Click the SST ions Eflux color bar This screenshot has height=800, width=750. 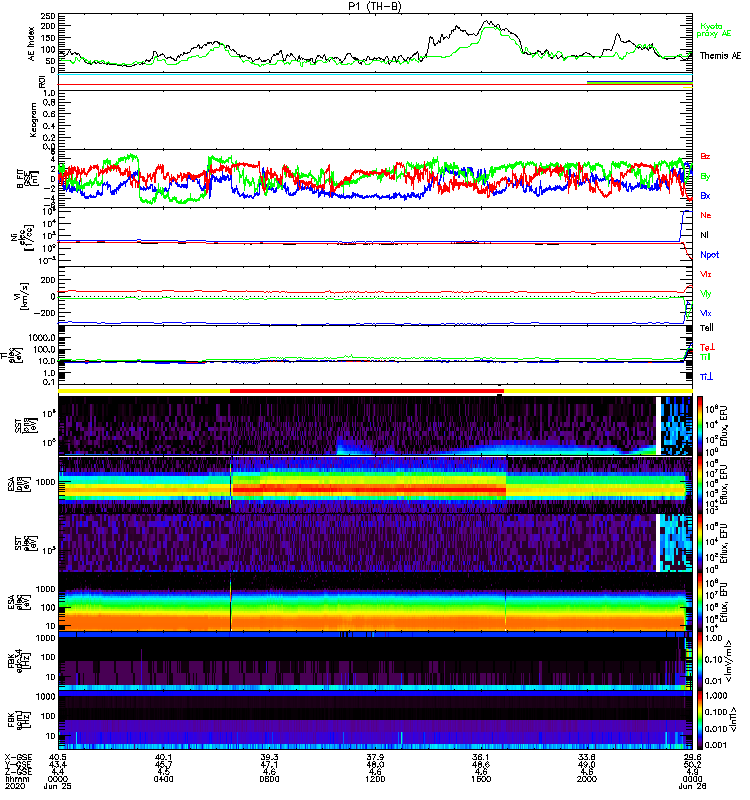699,426
